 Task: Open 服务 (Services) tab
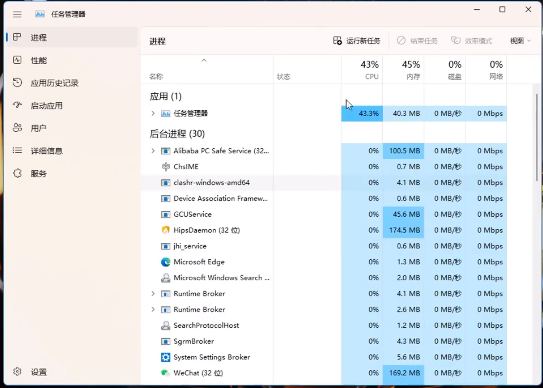[72, 174]
